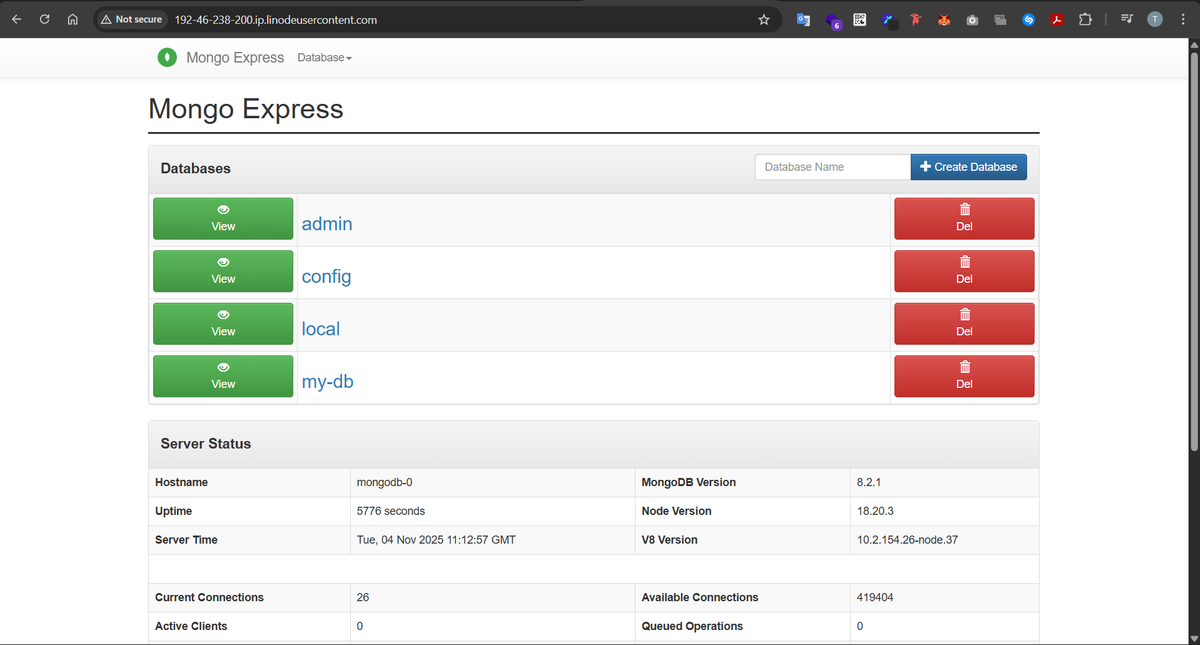
Task: Open the local database link
Action: coord(321,328)
